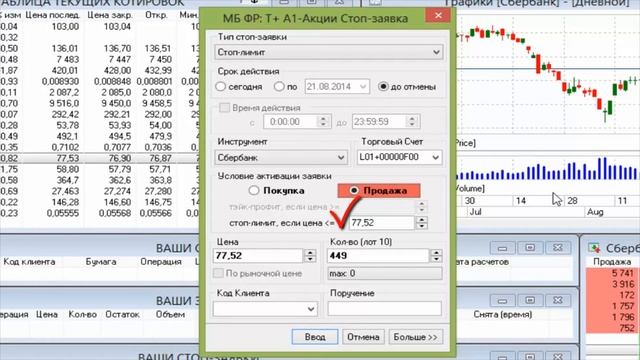The width and height of the screenshot is (640, 360).
Task: Click the 'Продажа' column in order book
Action: [x=612, y=262]
